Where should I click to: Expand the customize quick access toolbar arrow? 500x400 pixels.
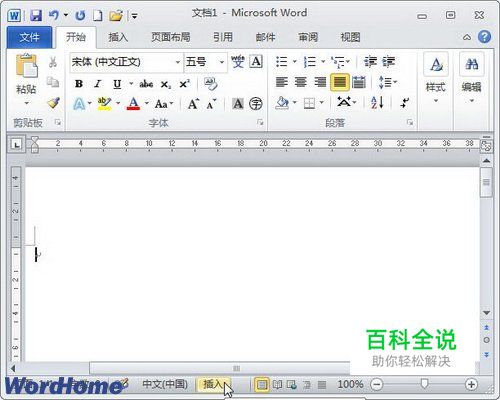point(135,16)
